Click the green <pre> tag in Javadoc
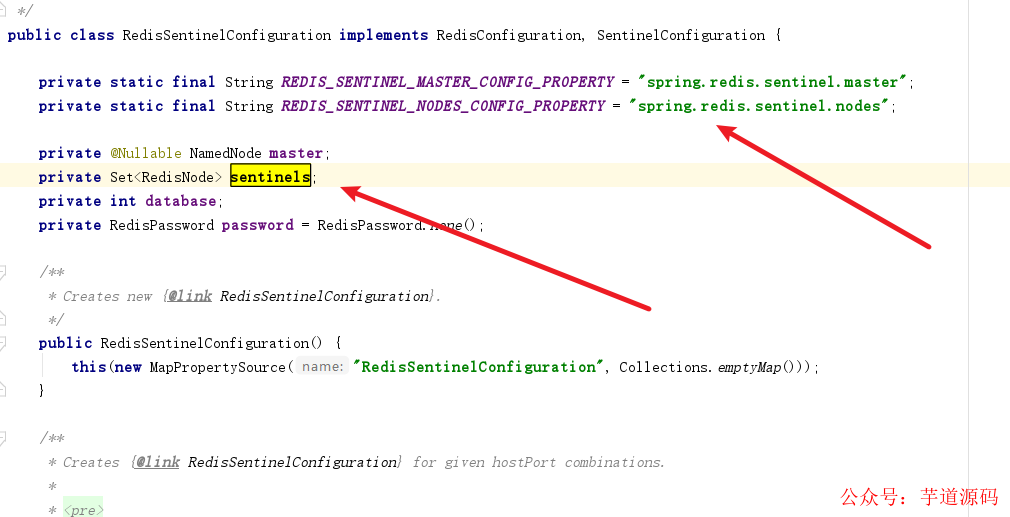The width and height of the screenshot is (1010, 517). point(83,510)
